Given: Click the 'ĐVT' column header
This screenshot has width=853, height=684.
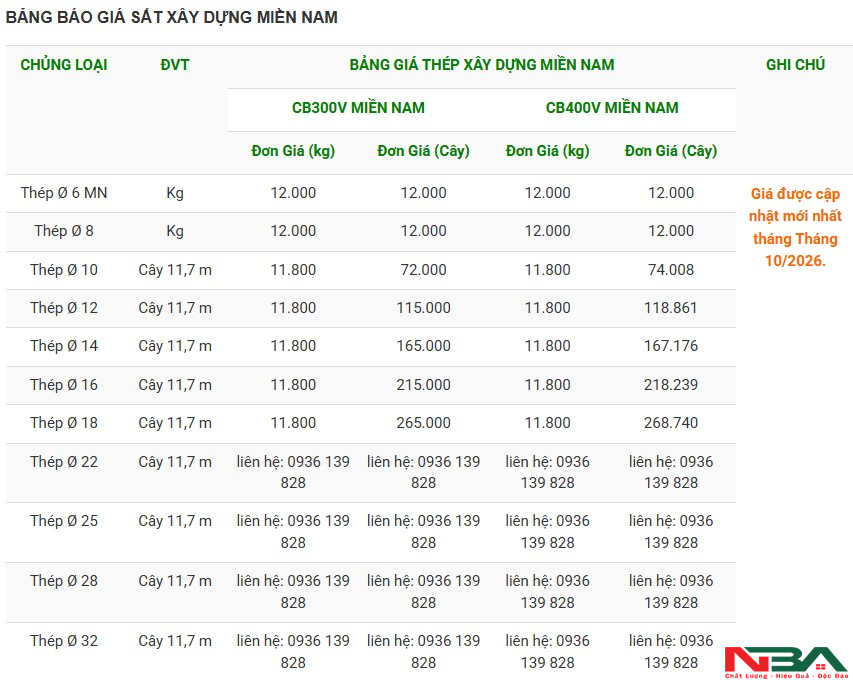Looking at the screenshot, I should [175, 65].
